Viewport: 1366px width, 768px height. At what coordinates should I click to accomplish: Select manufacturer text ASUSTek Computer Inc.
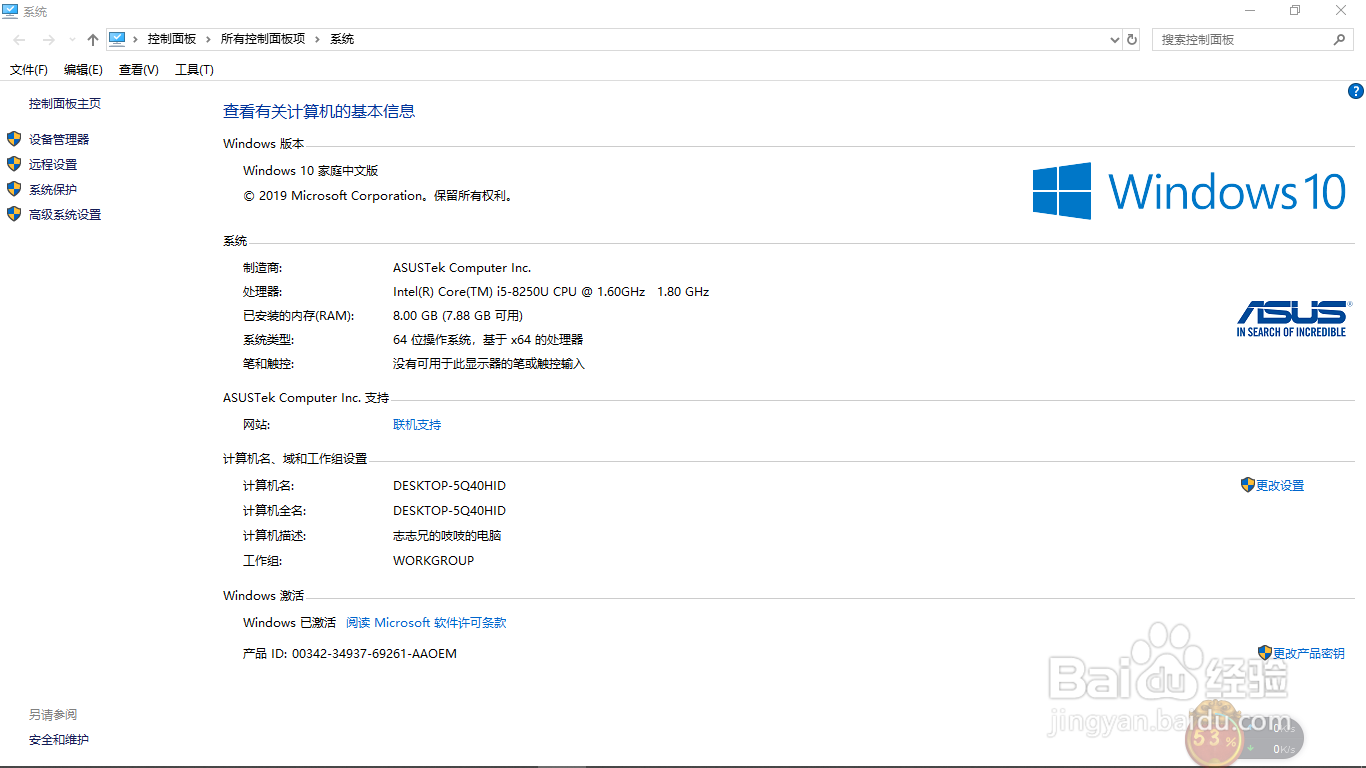tap(462, 268)
